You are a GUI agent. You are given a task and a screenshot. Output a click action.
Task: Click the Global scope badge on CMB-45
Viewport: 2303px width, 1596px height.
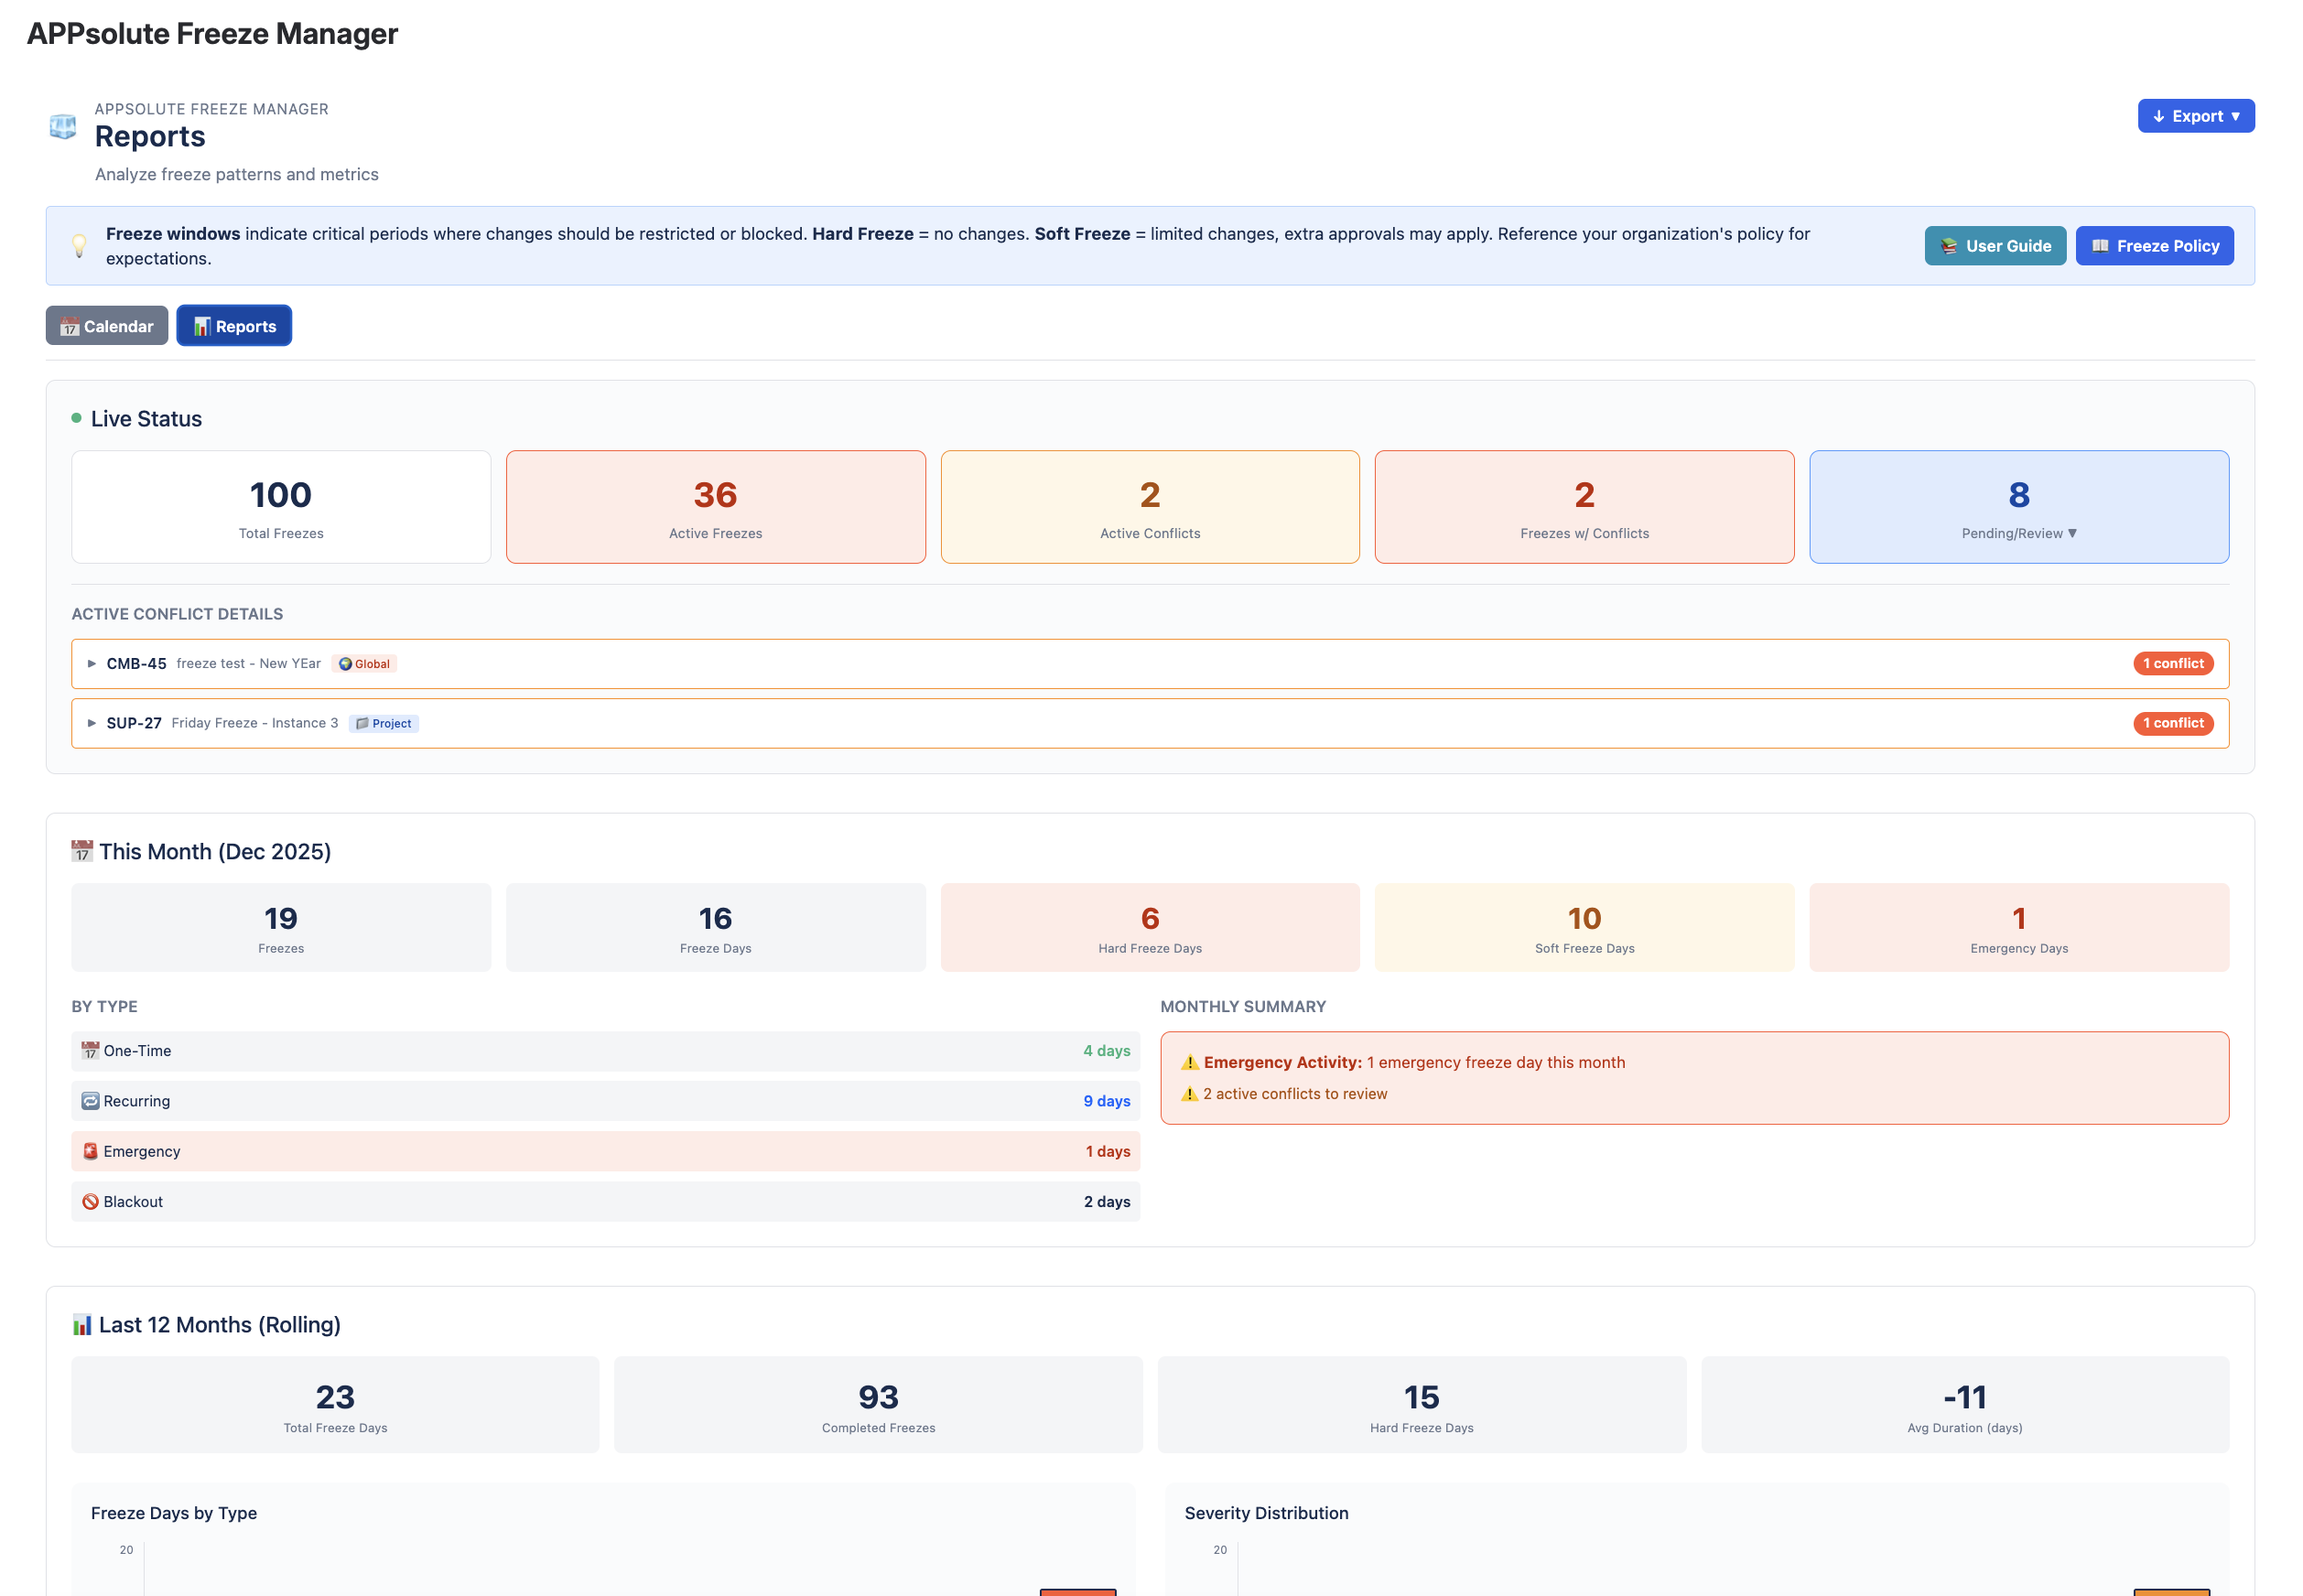[365, 664]
